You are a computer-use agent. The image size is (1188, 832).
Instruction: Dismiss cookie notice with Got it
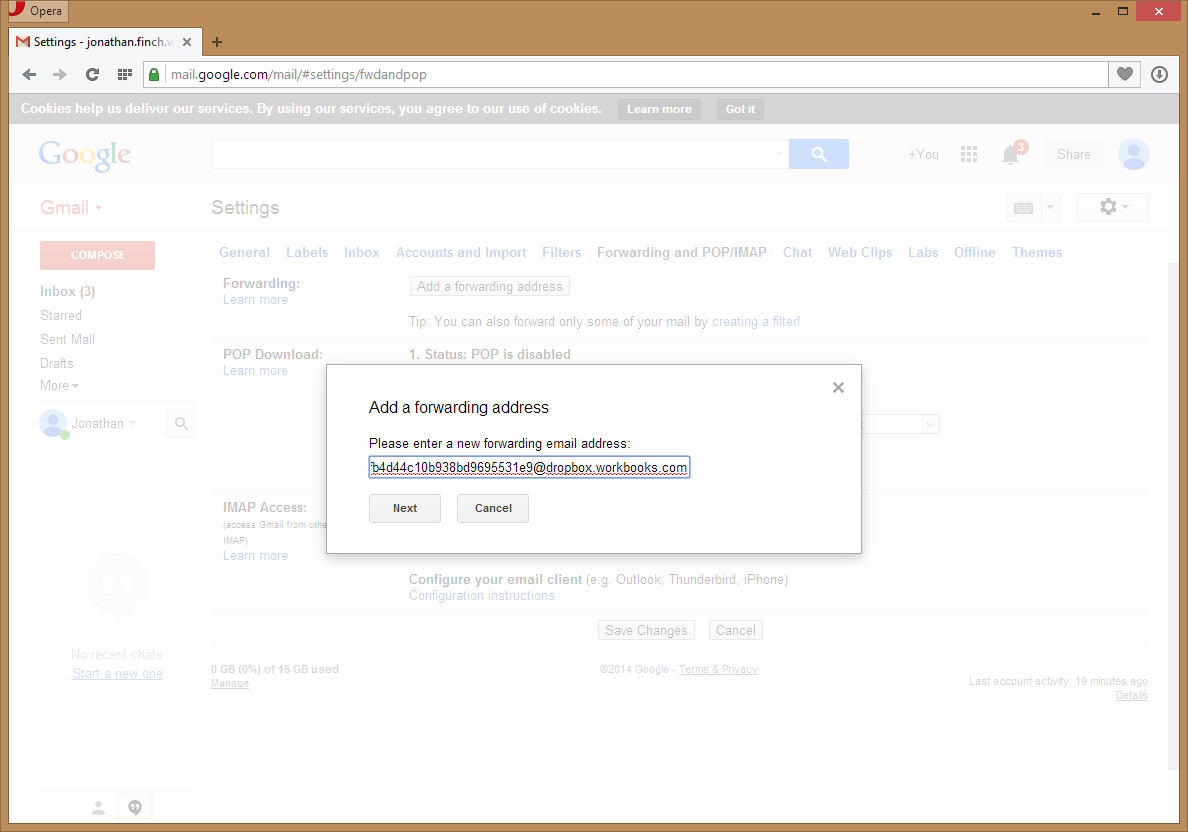pyautogui.click(x=740, y=109)
